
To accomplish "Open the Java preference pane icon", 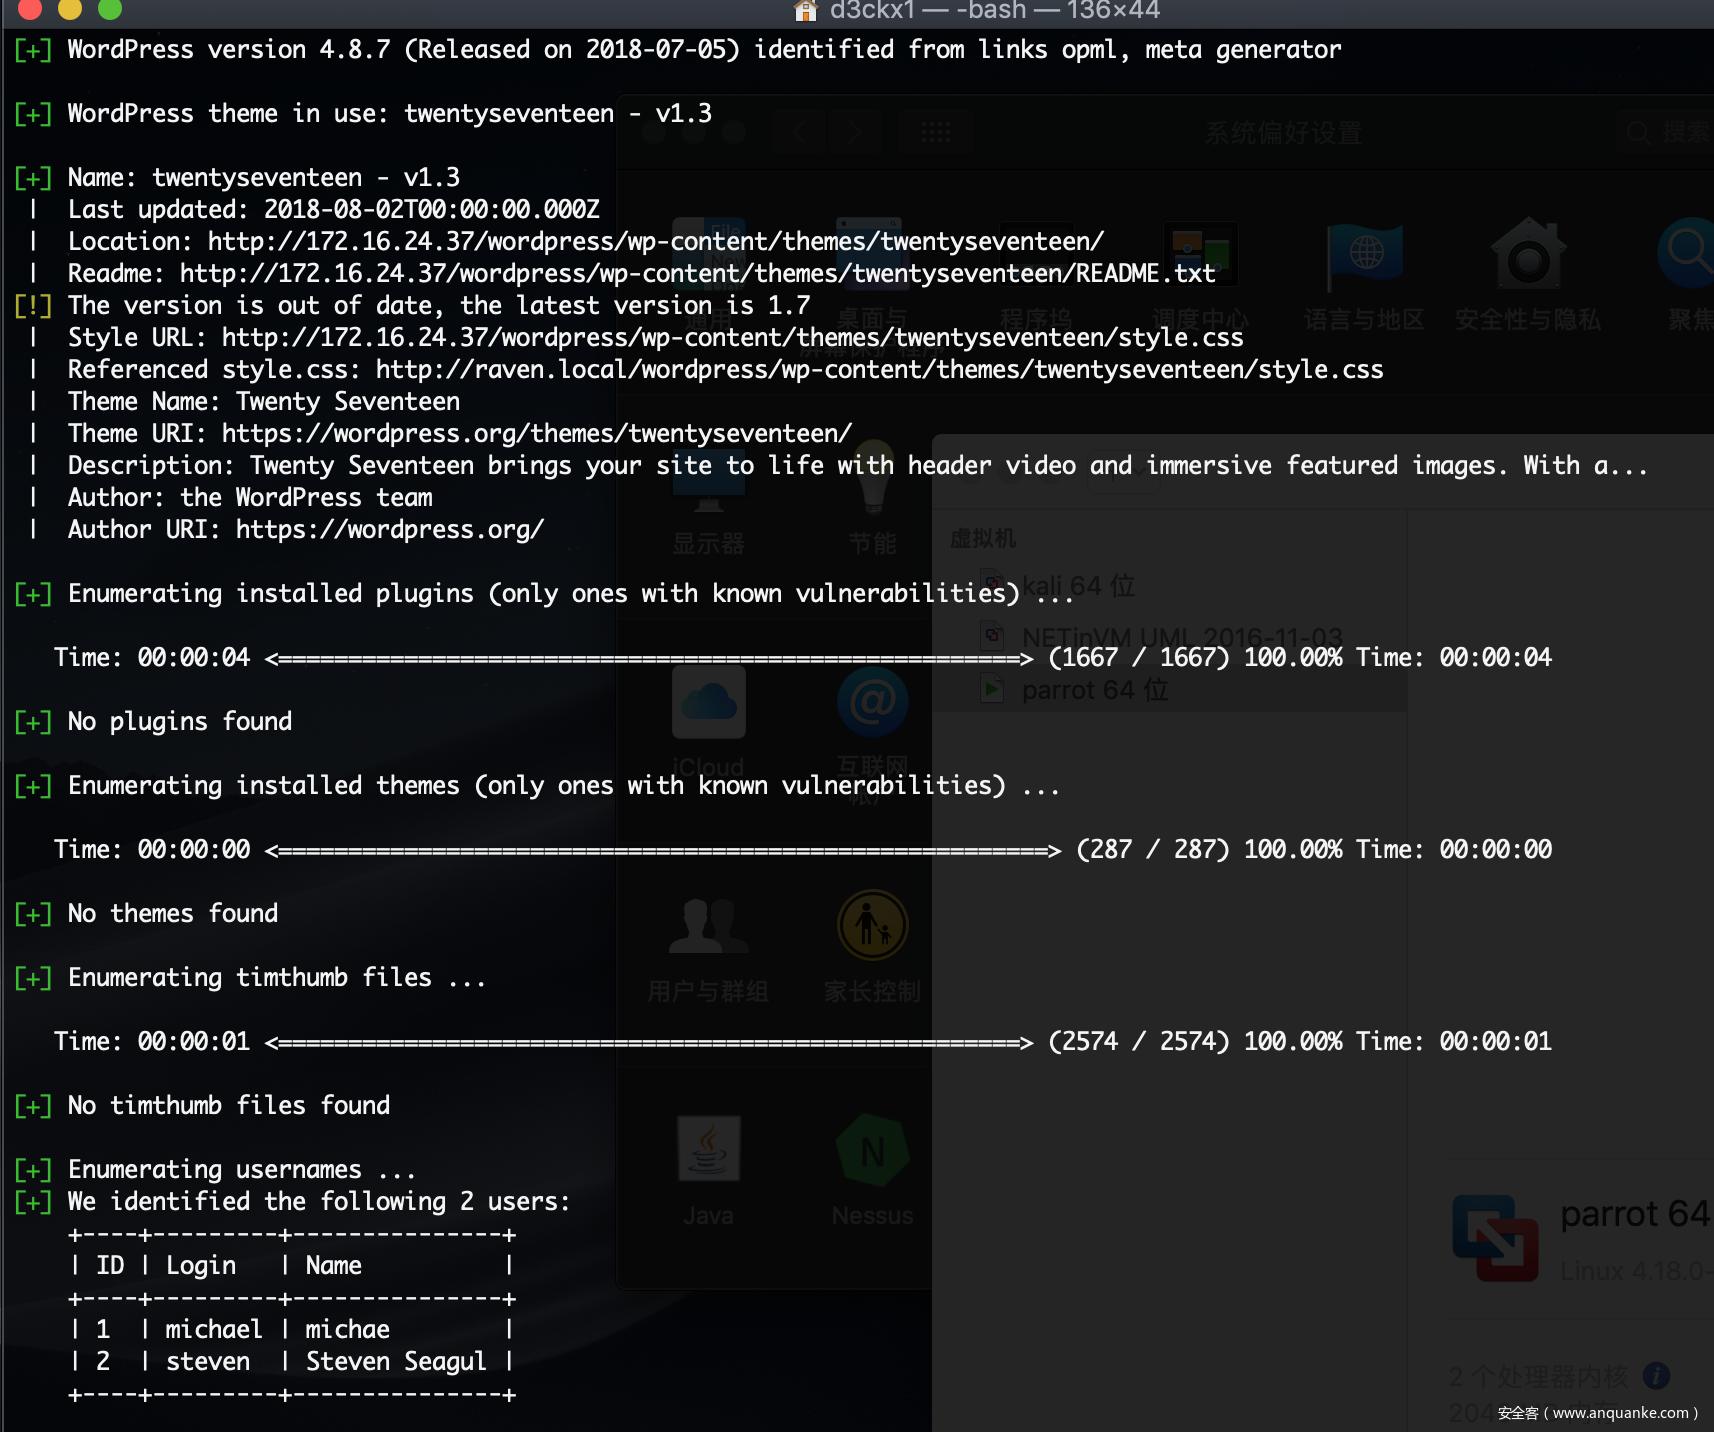I will click(709, 1149).
